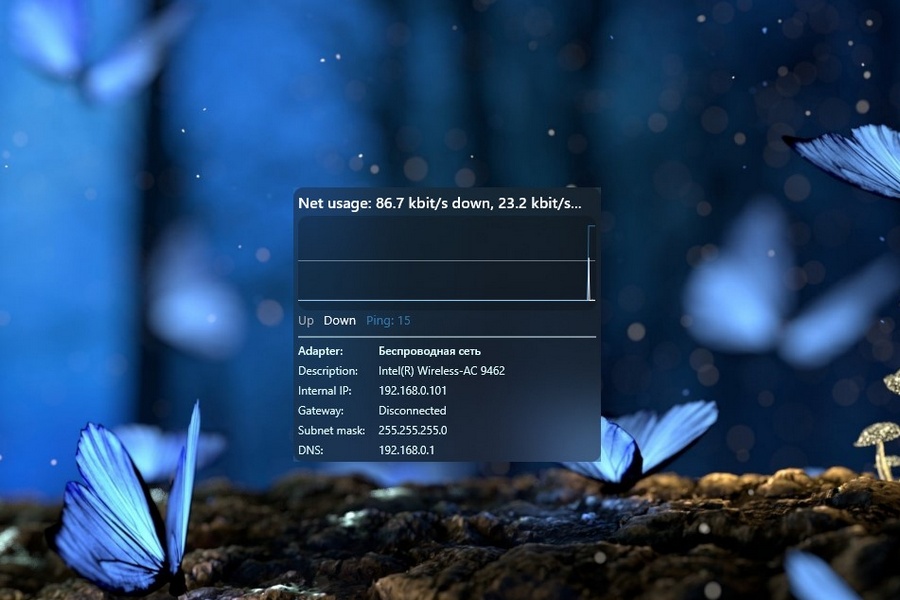This screenshot has height=600, width=900.
Task: Click the network traffic graph area
Action: (440, 242)
